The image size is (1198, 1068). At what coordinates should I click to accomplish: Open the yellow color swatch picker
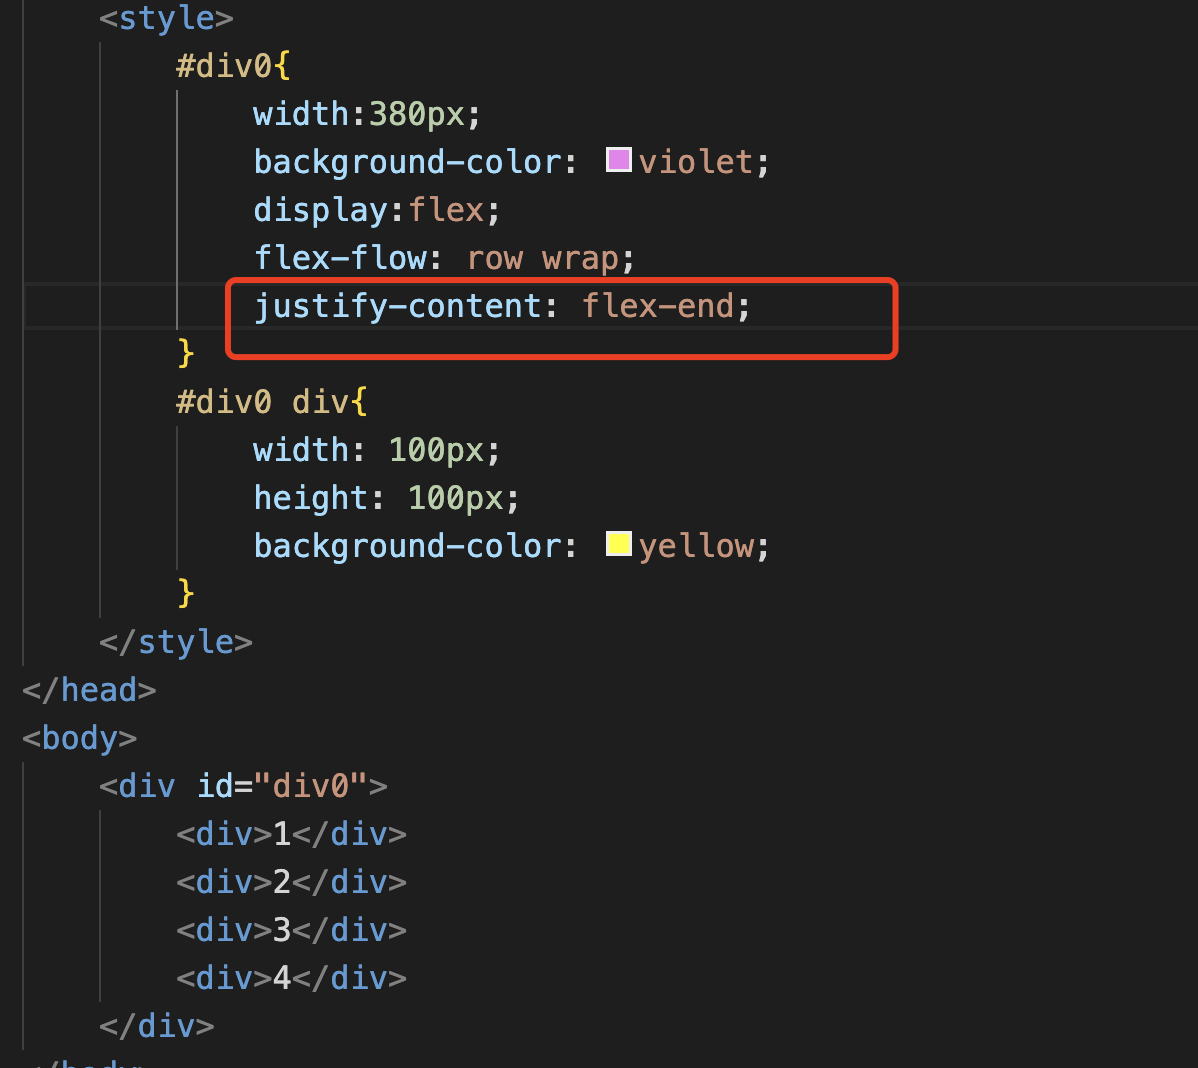point(619,544)
